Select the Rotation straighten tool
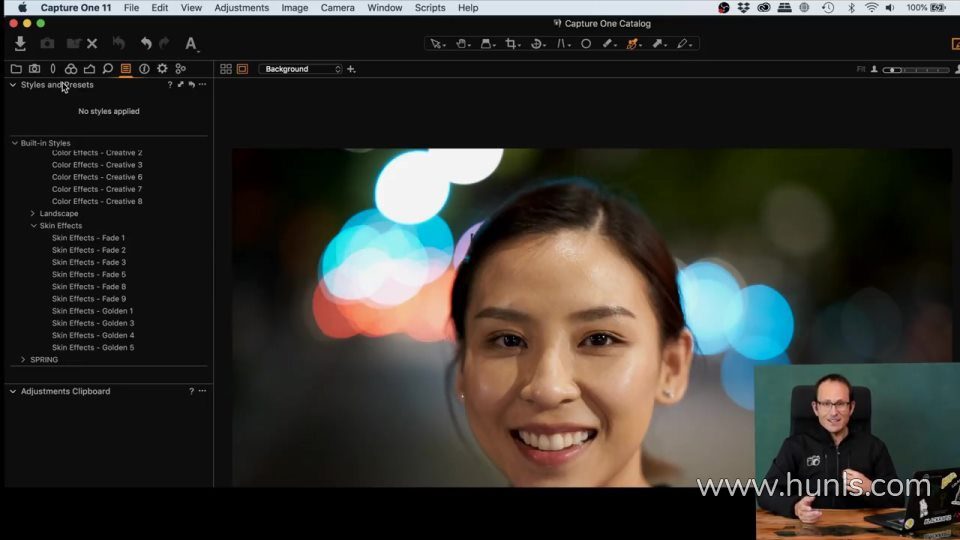 click(x=538, y=44)
